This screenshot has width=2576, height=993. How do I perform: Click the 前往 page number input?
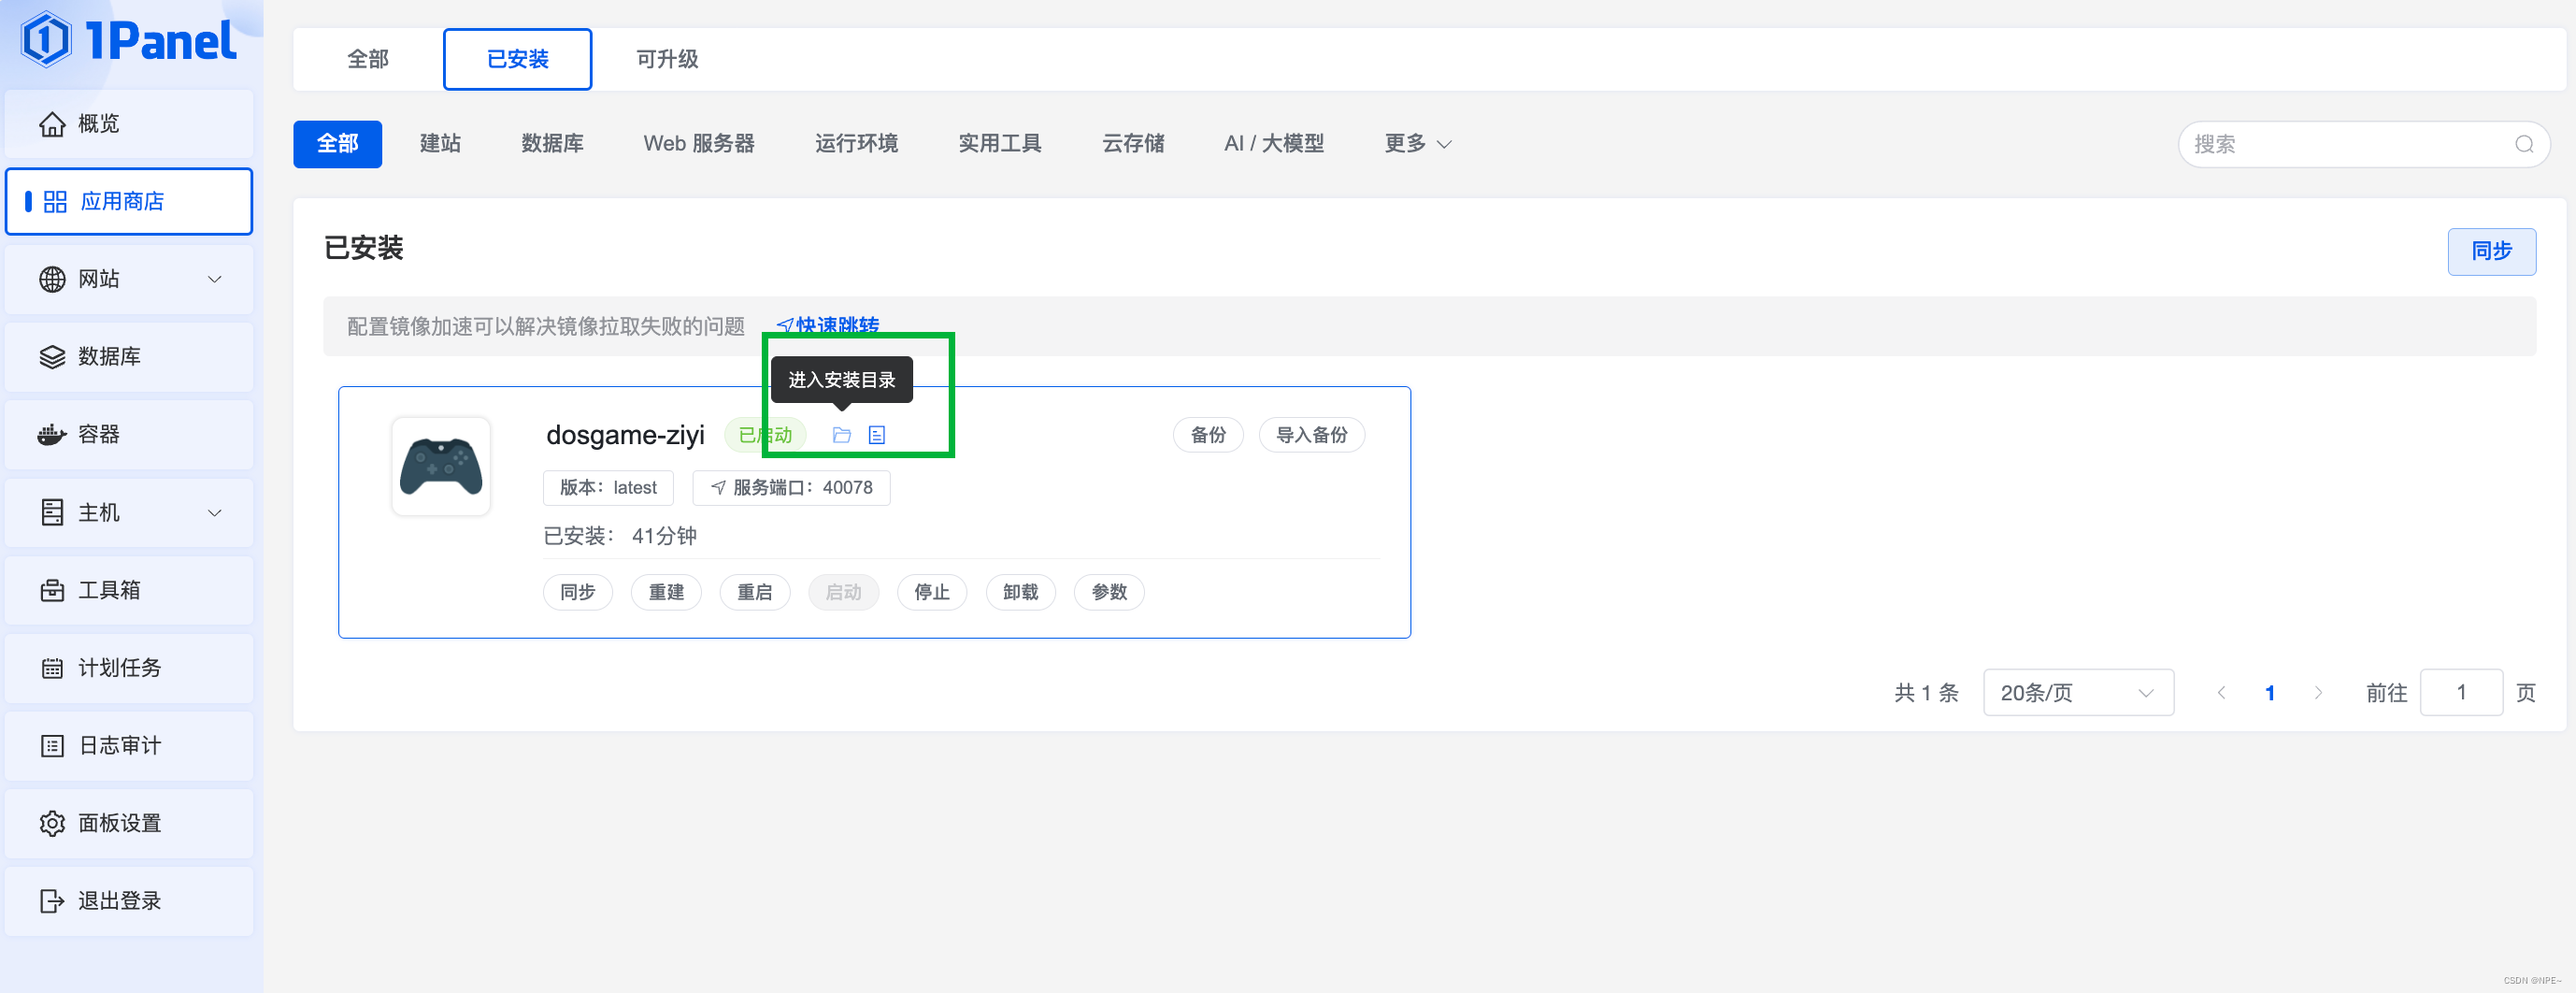[x=2461, y=692]
